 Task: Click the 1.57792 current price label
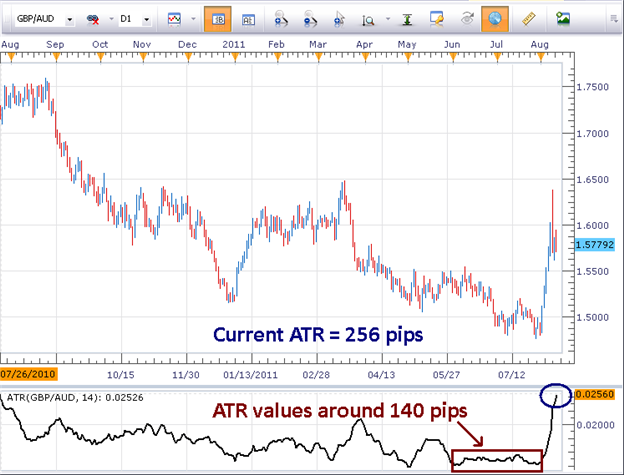595,244
